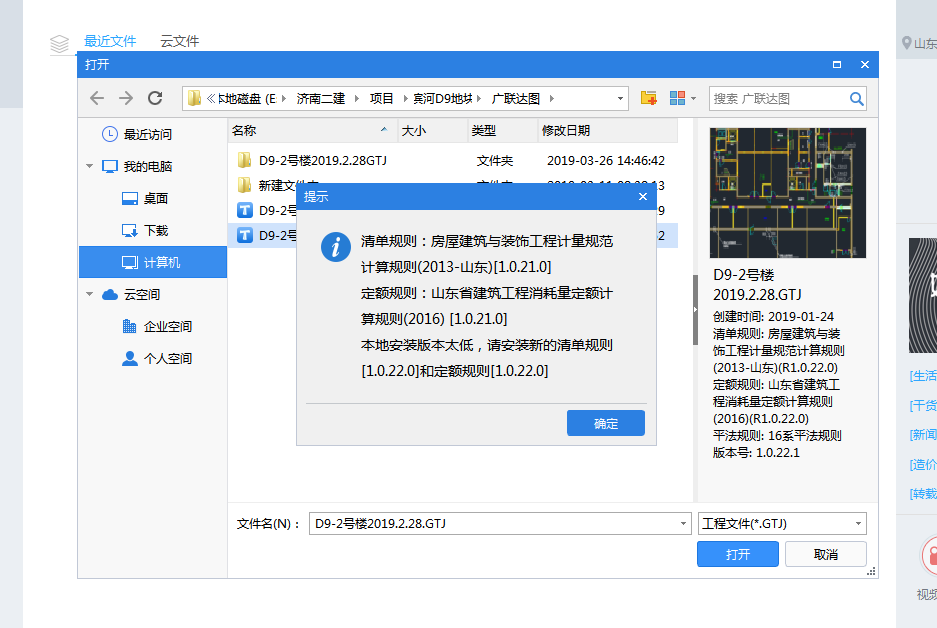Select 云空间 in the sidebar
937x628 pixels.
coord(142,295)
